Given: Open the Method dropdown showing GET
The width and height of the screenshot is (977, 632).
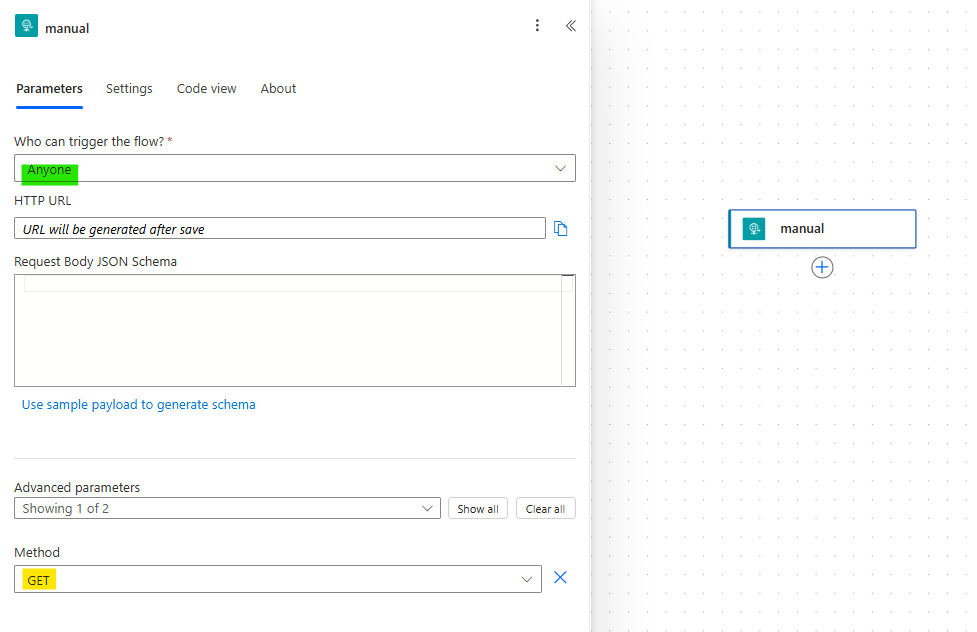Looking at the screenshot, I should coord(527,579).
